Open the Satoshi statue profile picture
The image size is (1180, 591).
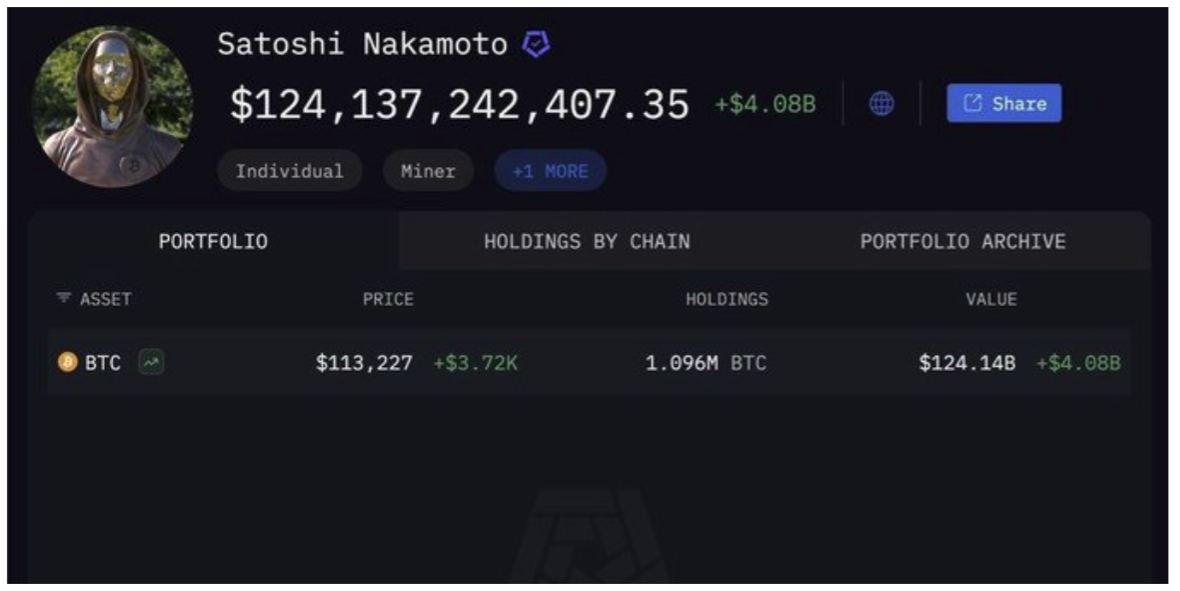113,106
